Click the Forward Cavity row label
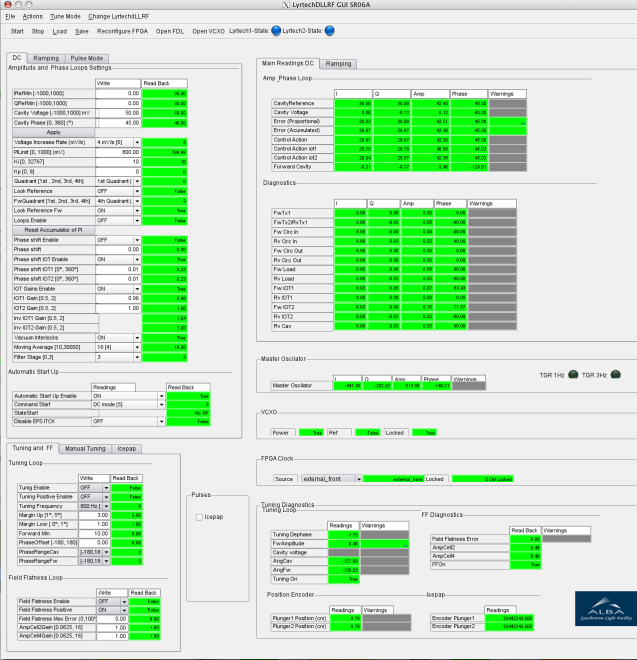 (x=303, y=167)
